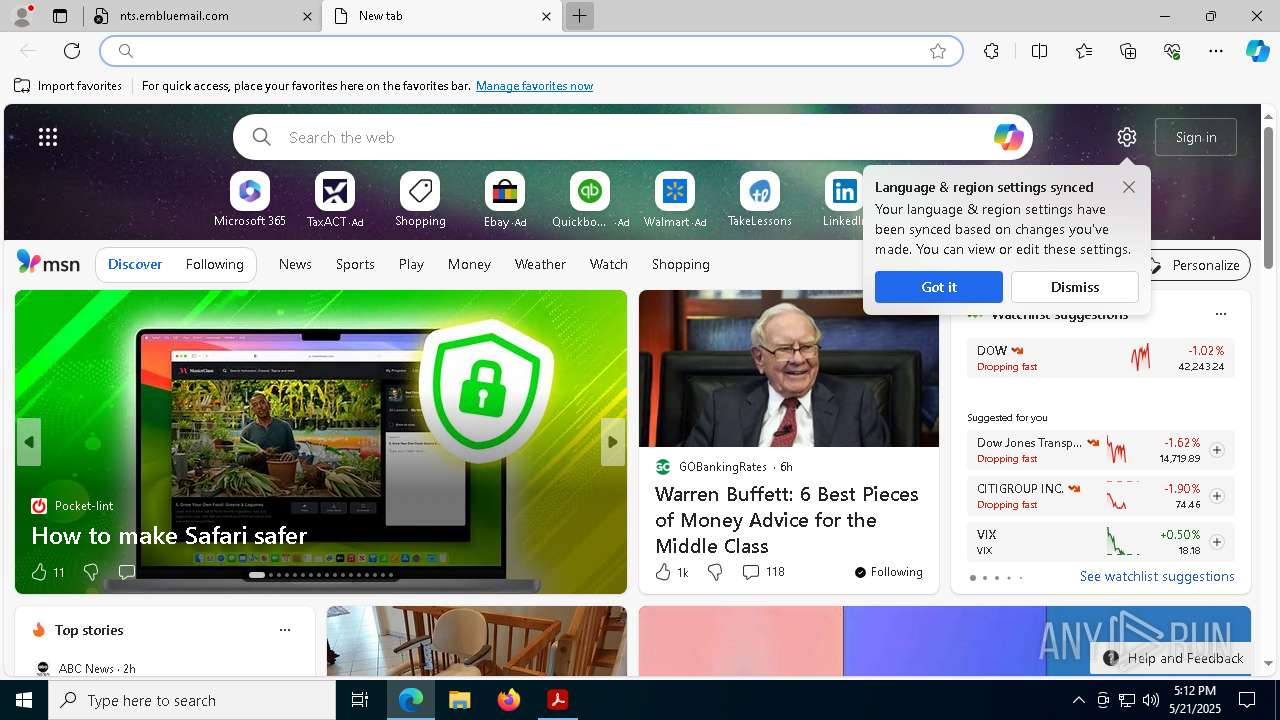The image size is (1280, 720).
Task: Select the Following tab
Action: pos(215,265)
